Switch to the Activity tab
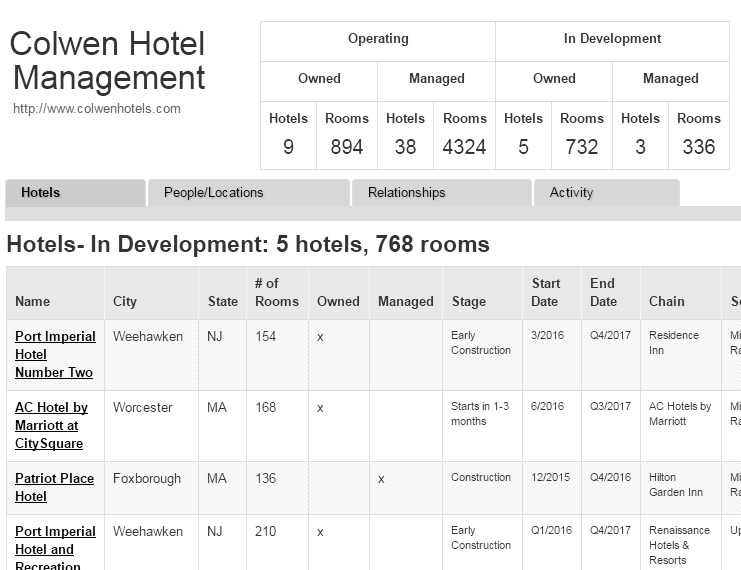Viewport: 741px width, 570px height. 606,193
